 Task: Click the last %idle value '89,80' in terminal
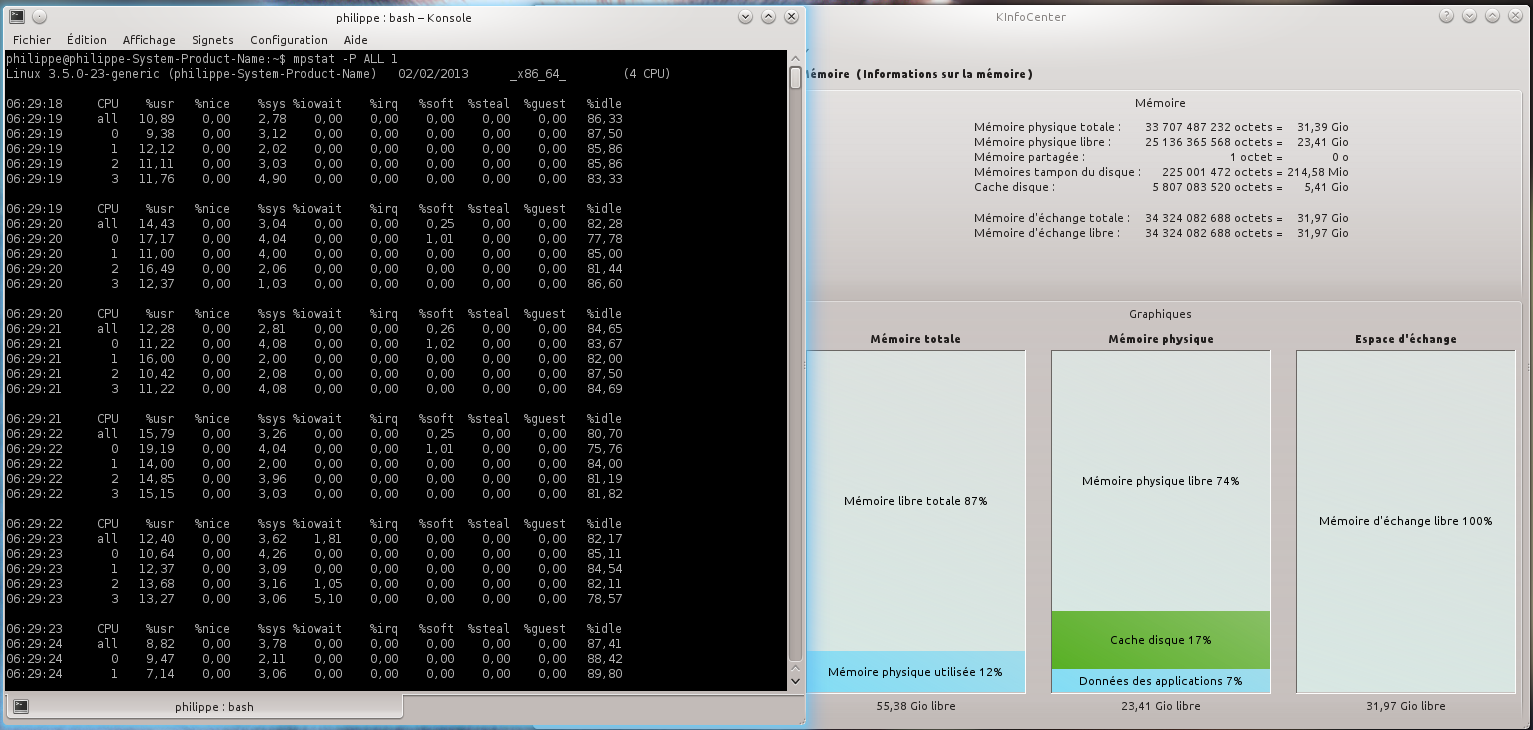point(605,674)
